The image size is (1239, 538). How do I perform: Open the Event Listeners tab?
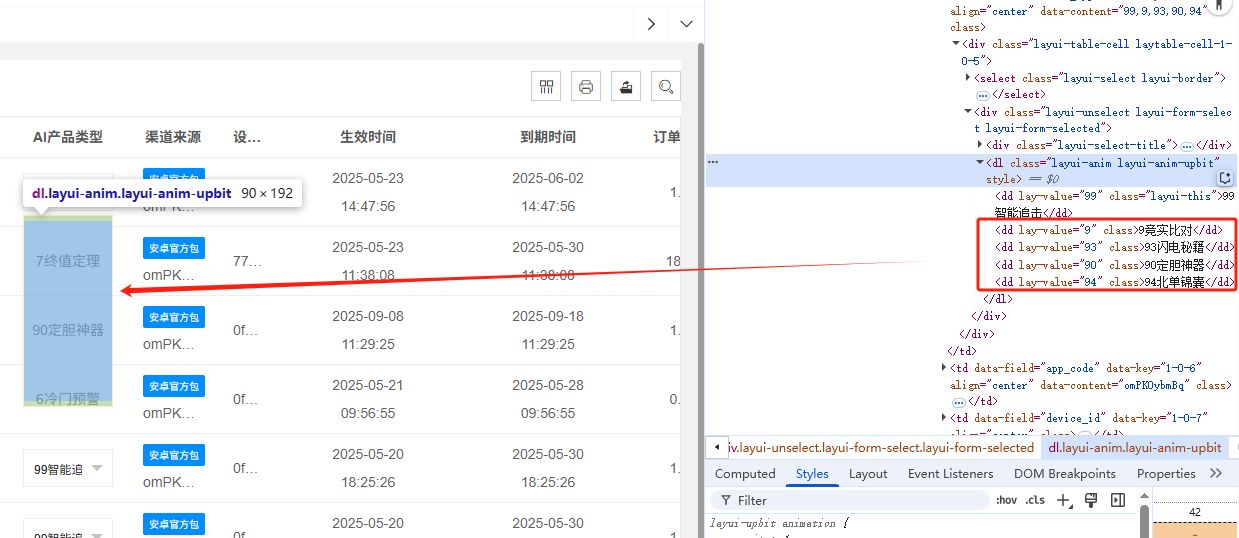tap(951, 474)
